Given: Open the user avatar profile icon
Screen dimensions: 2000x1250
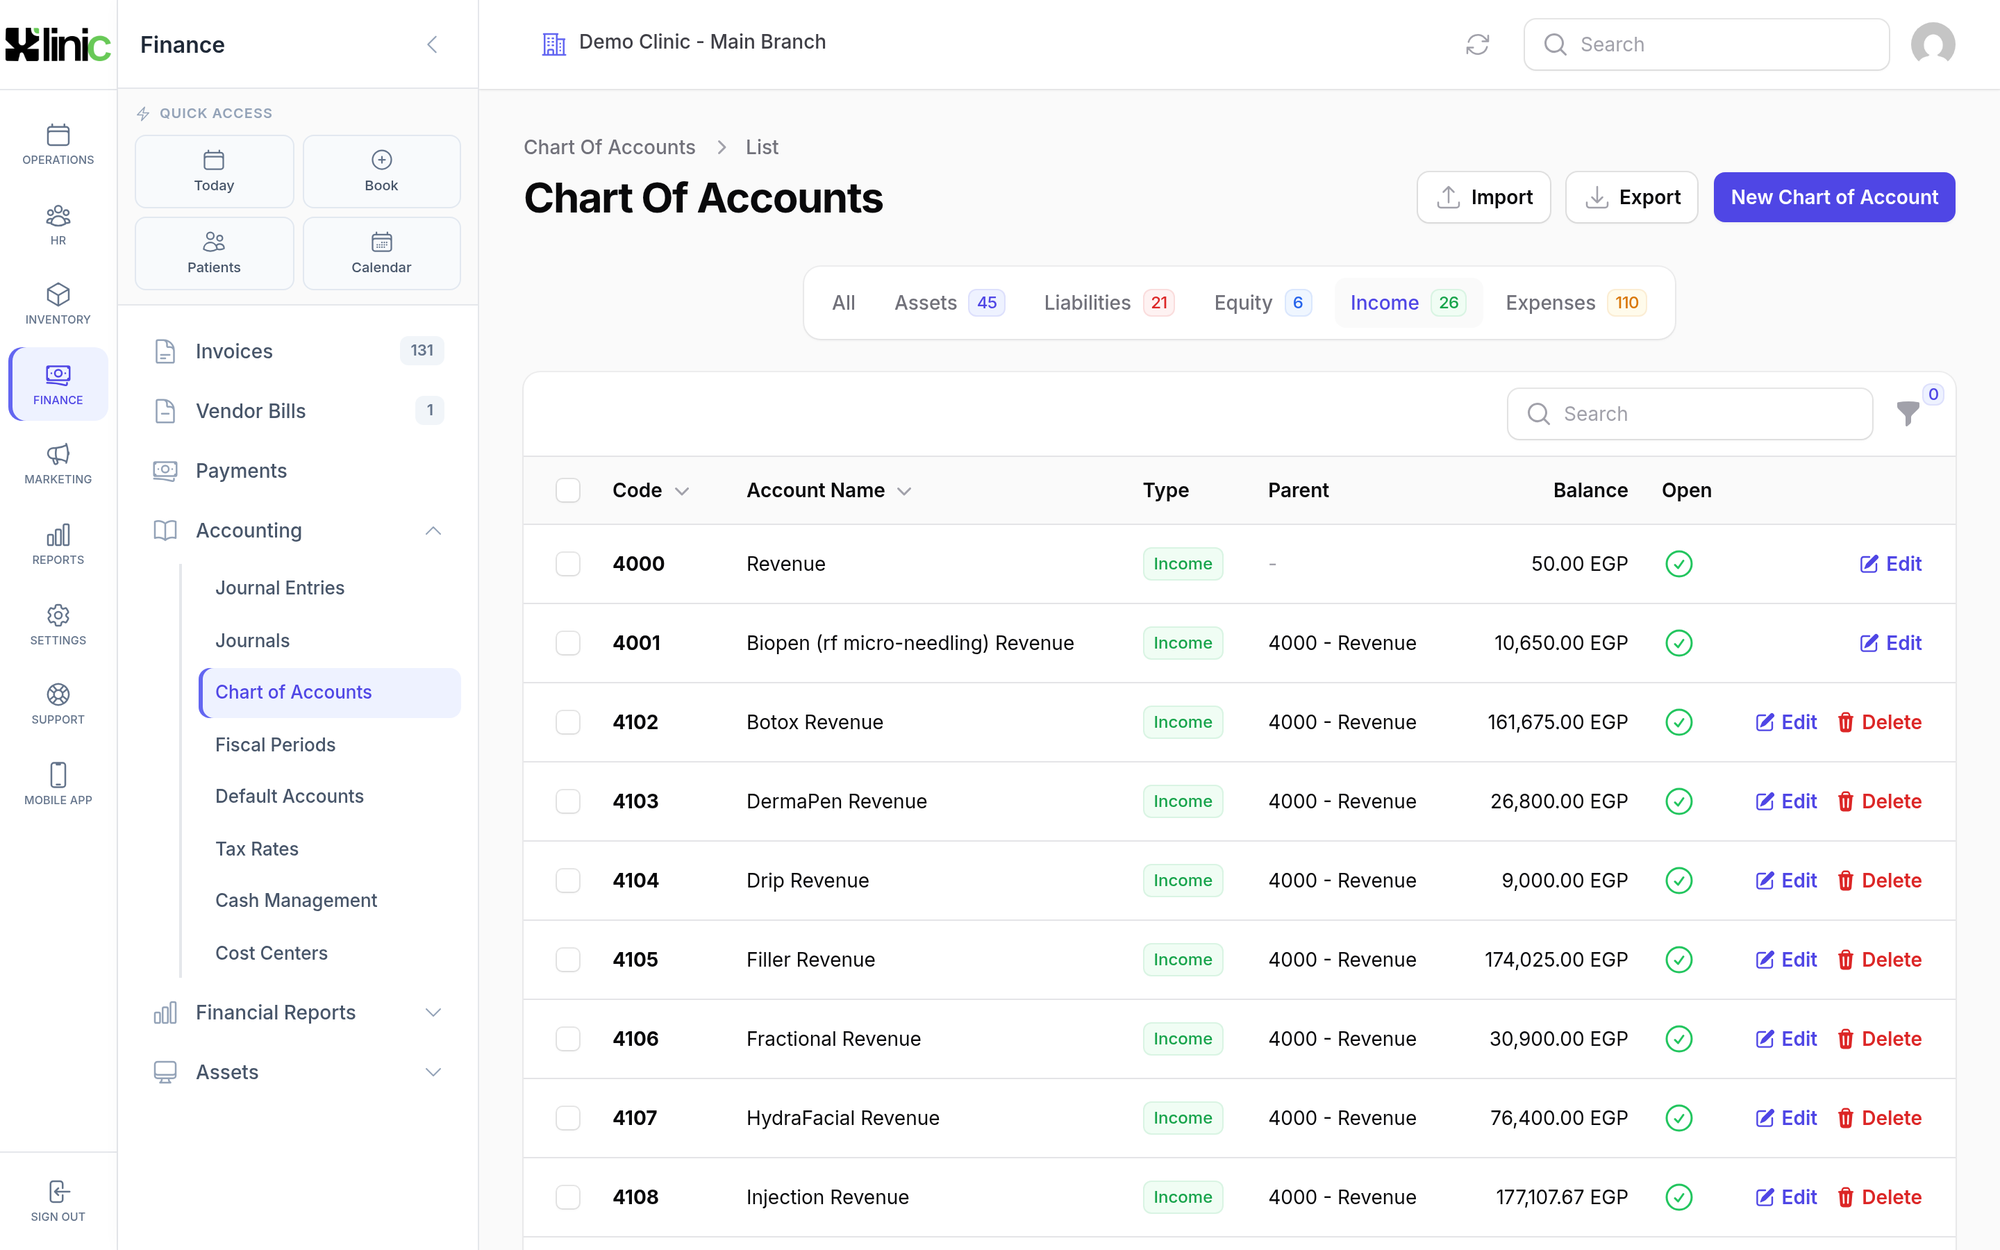Looking at the screenshot, I should coord(1932,44).
